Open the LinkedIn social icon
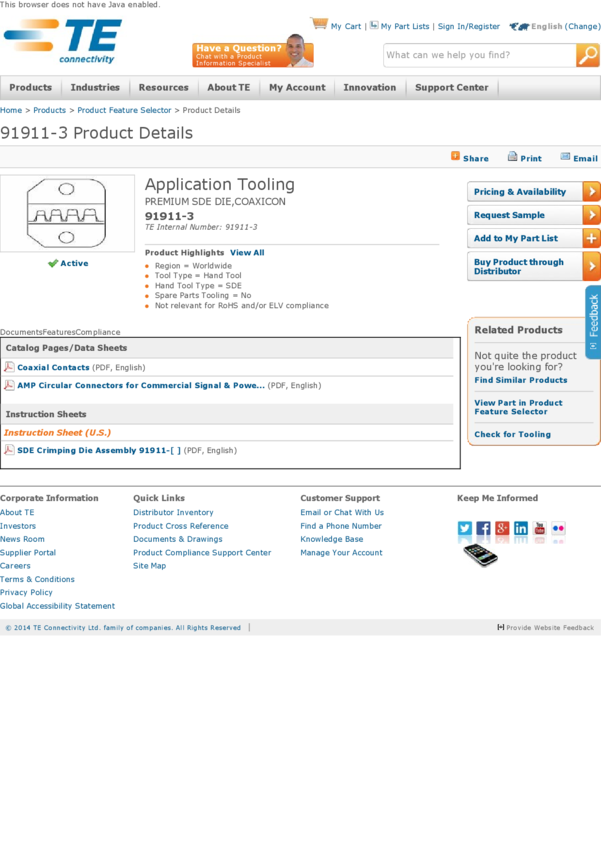 [521, 529]
